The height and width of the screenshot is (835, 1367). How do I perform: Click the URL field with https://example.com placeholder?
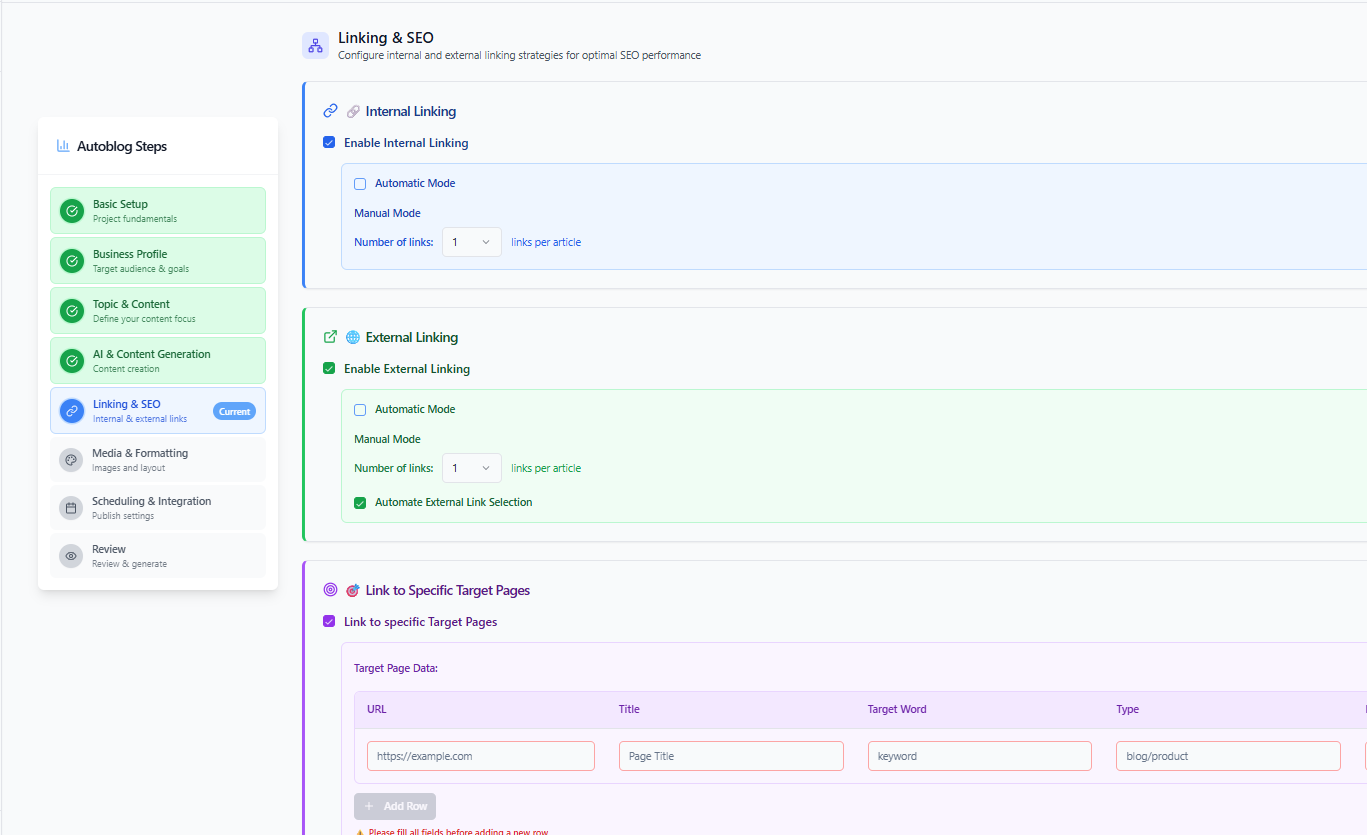[x=481, y=756]
